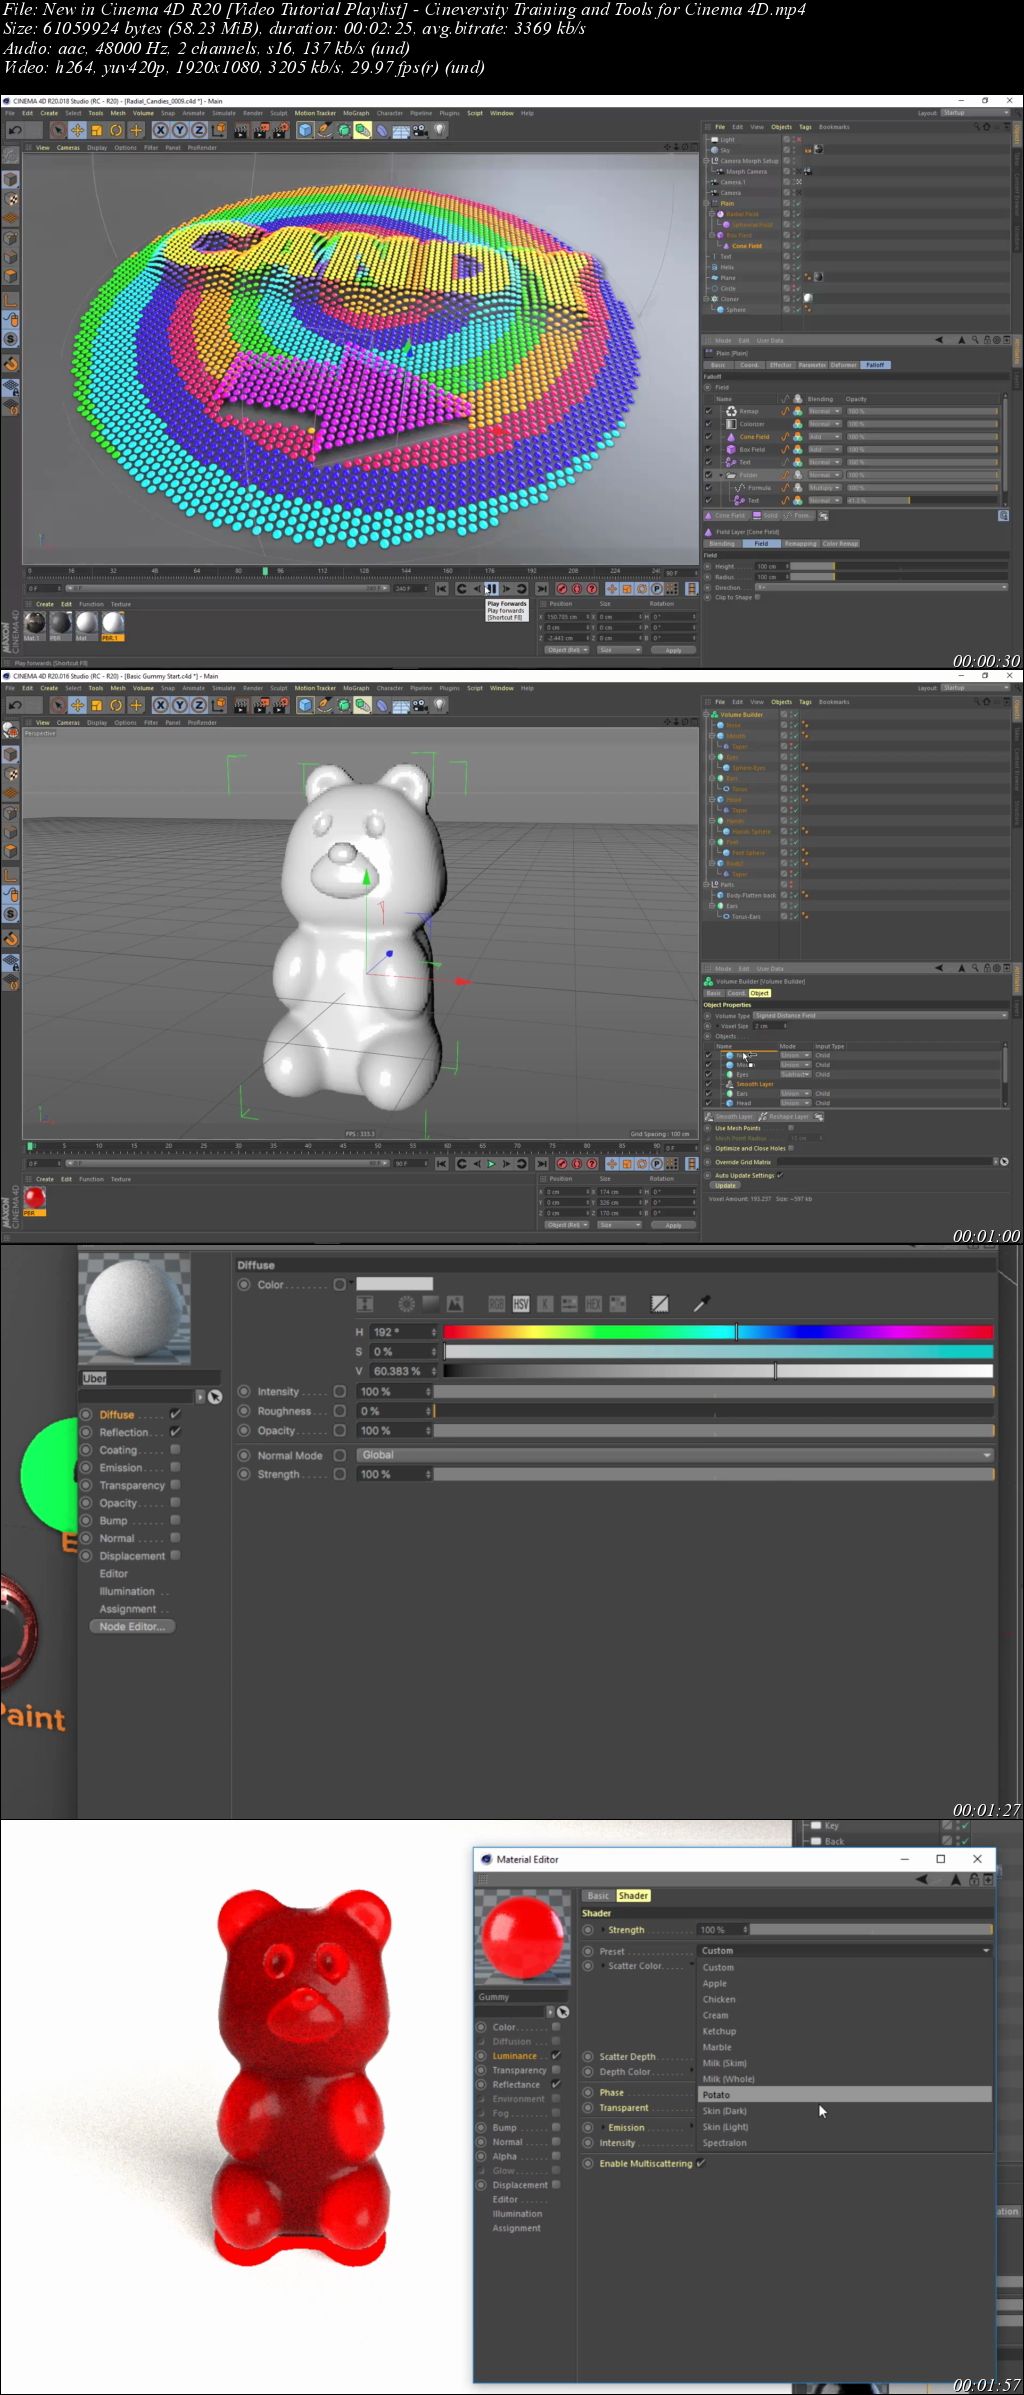Open Volume menu in Gummy frame
This screenshot has height=2395, width=1024.
(x=143, y=688)
